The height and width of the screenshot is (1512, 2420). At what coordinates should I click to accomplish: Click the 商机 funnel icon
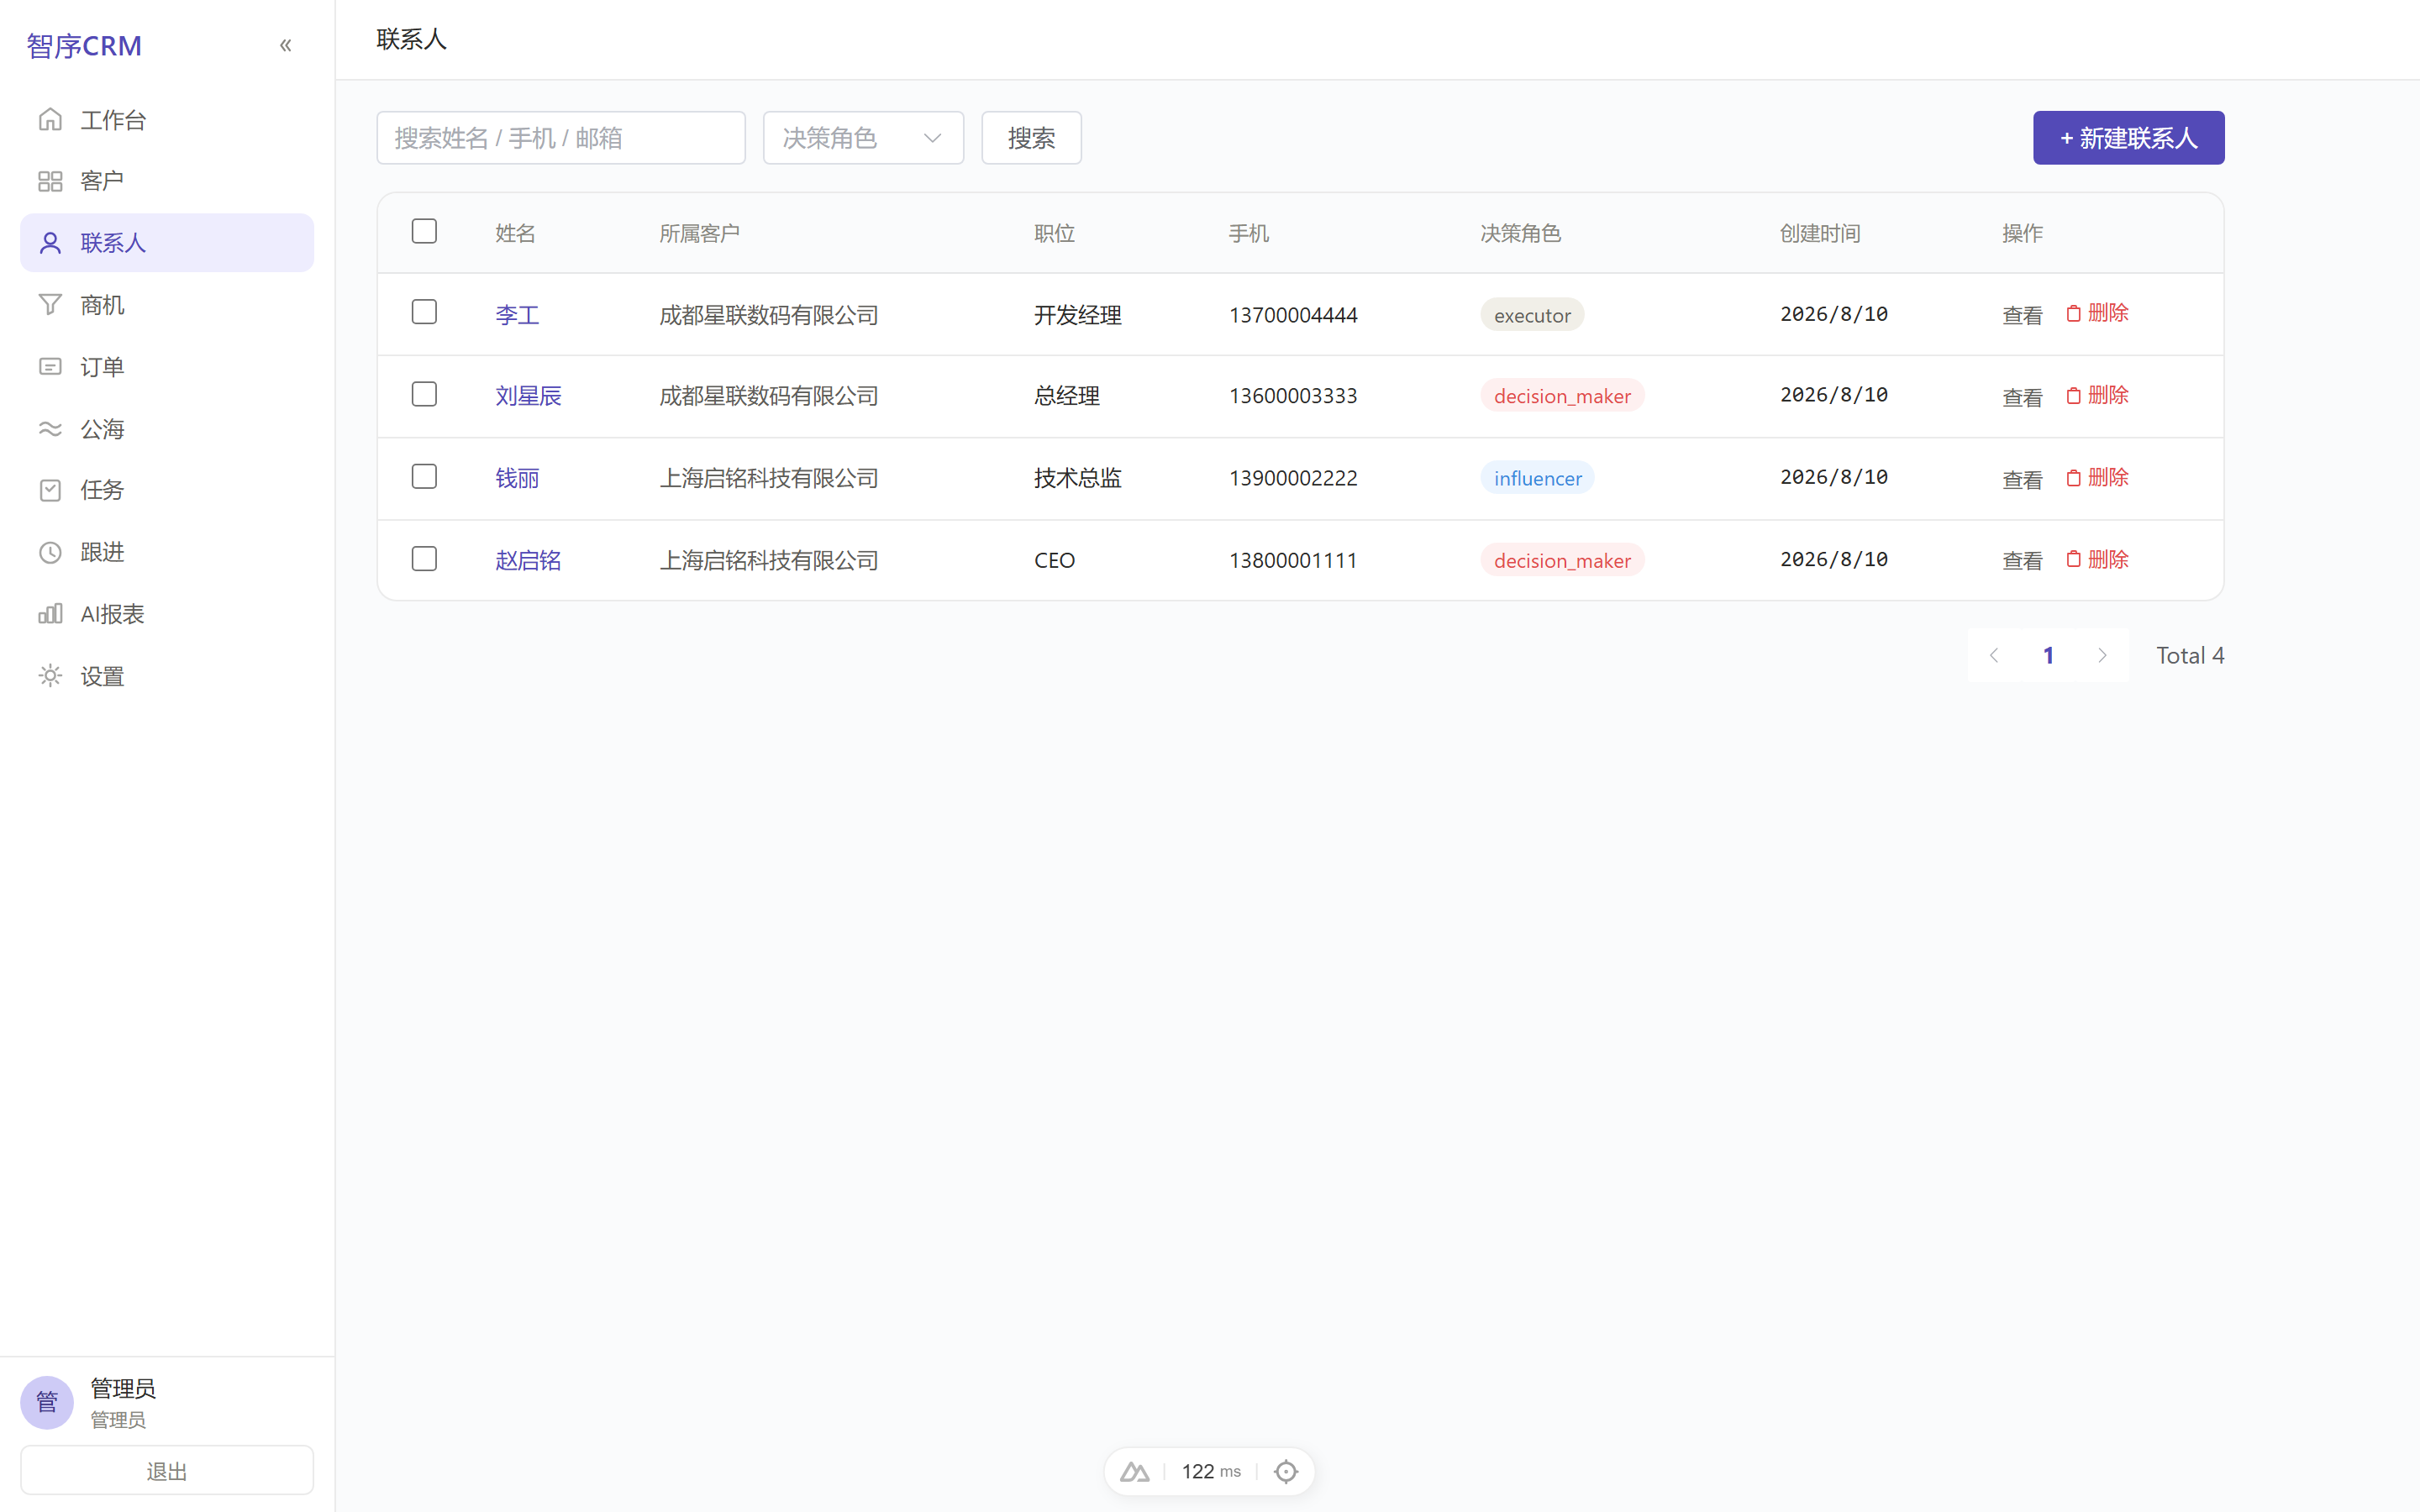tap(50, 304)
